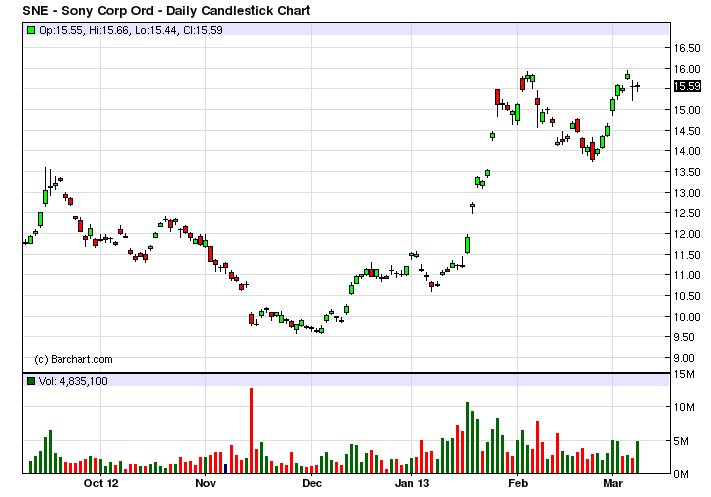Click the single dark blue volume bar in November
This screenshot has height=497, width=711.
click(225, 469)
